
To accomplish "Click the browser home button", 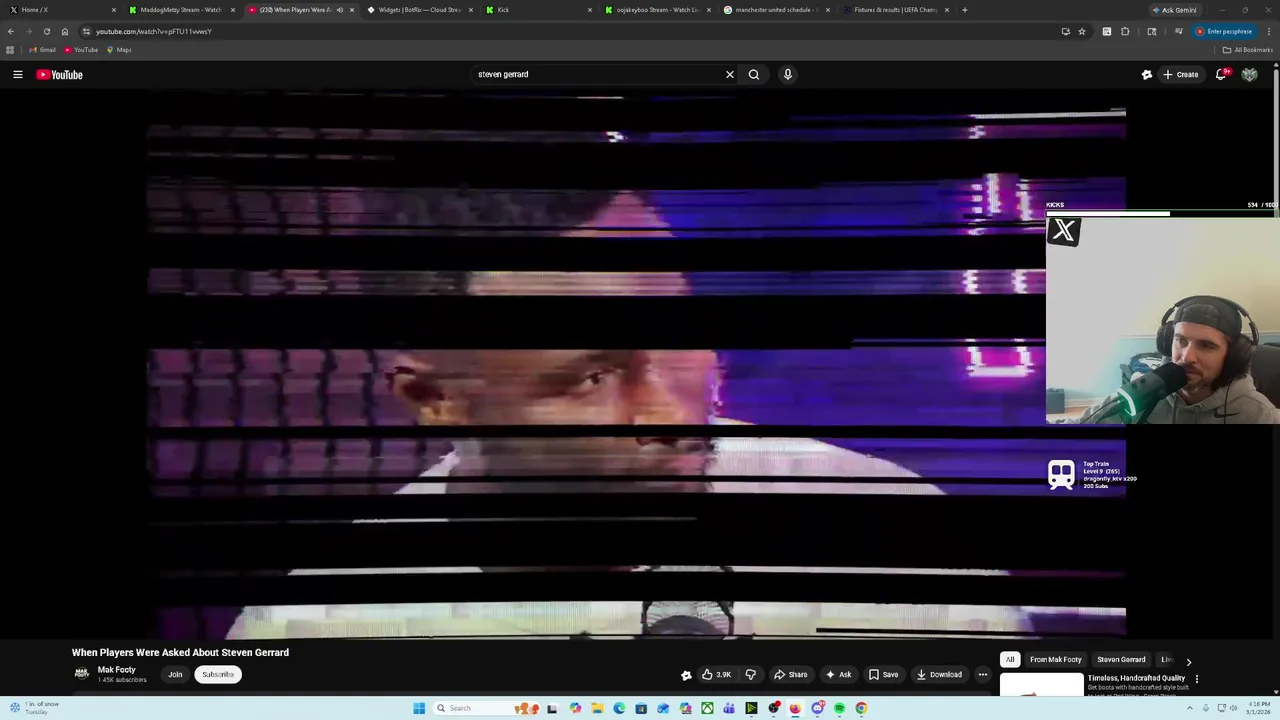I will point(65,31).
